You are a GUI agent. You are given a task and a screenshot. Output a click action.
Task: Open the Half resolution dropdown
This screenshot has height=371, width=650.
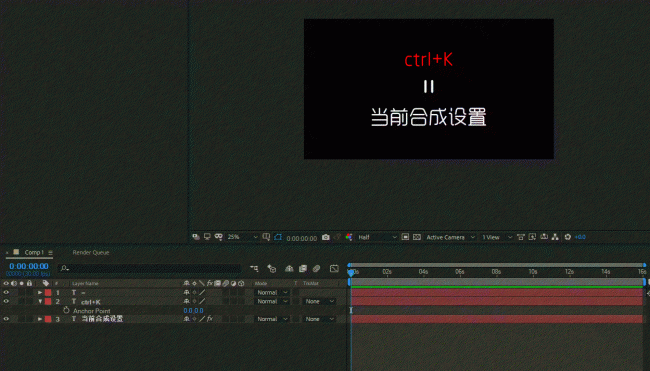coord(377,237)
